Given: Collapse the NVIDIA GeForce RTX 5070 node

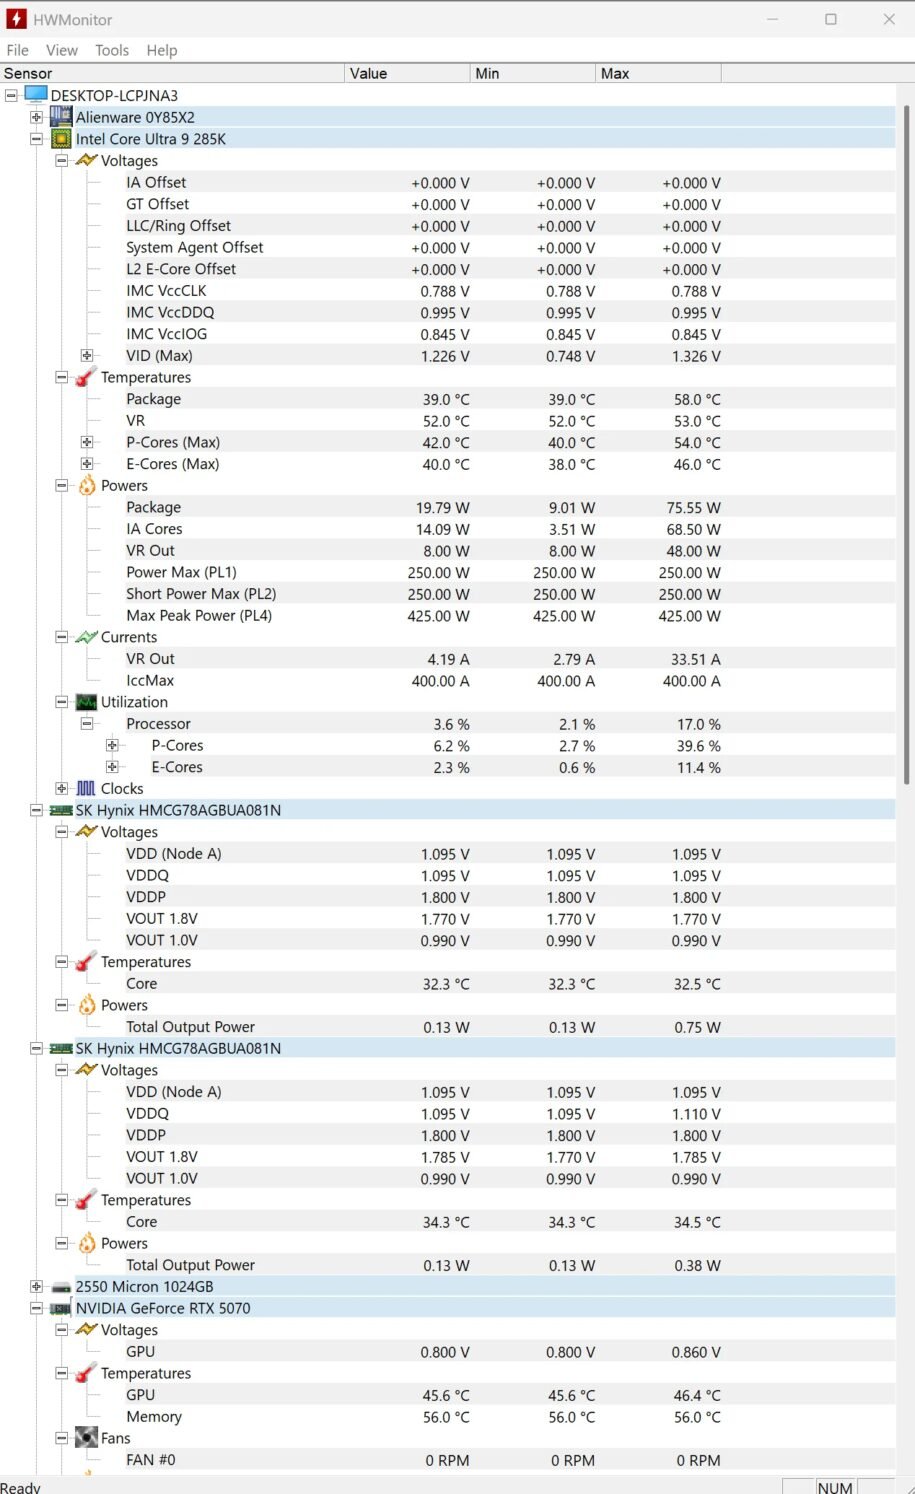Looking at the screenshot, I should tap(36, 1308).
